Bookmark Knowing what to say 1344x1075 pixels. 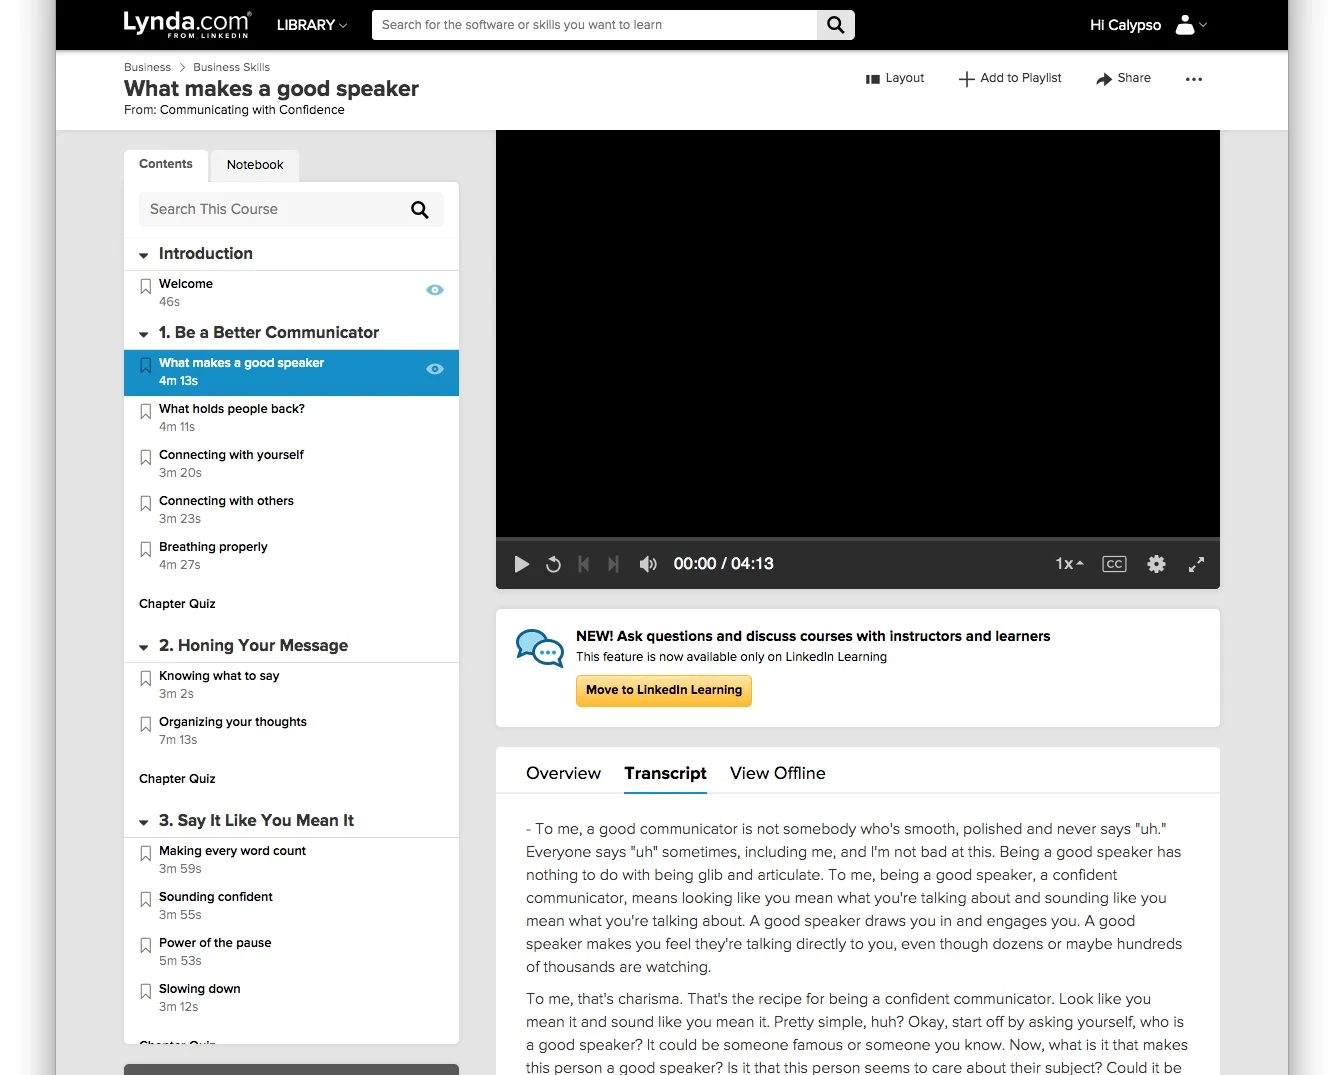click(x=146, y=679)
